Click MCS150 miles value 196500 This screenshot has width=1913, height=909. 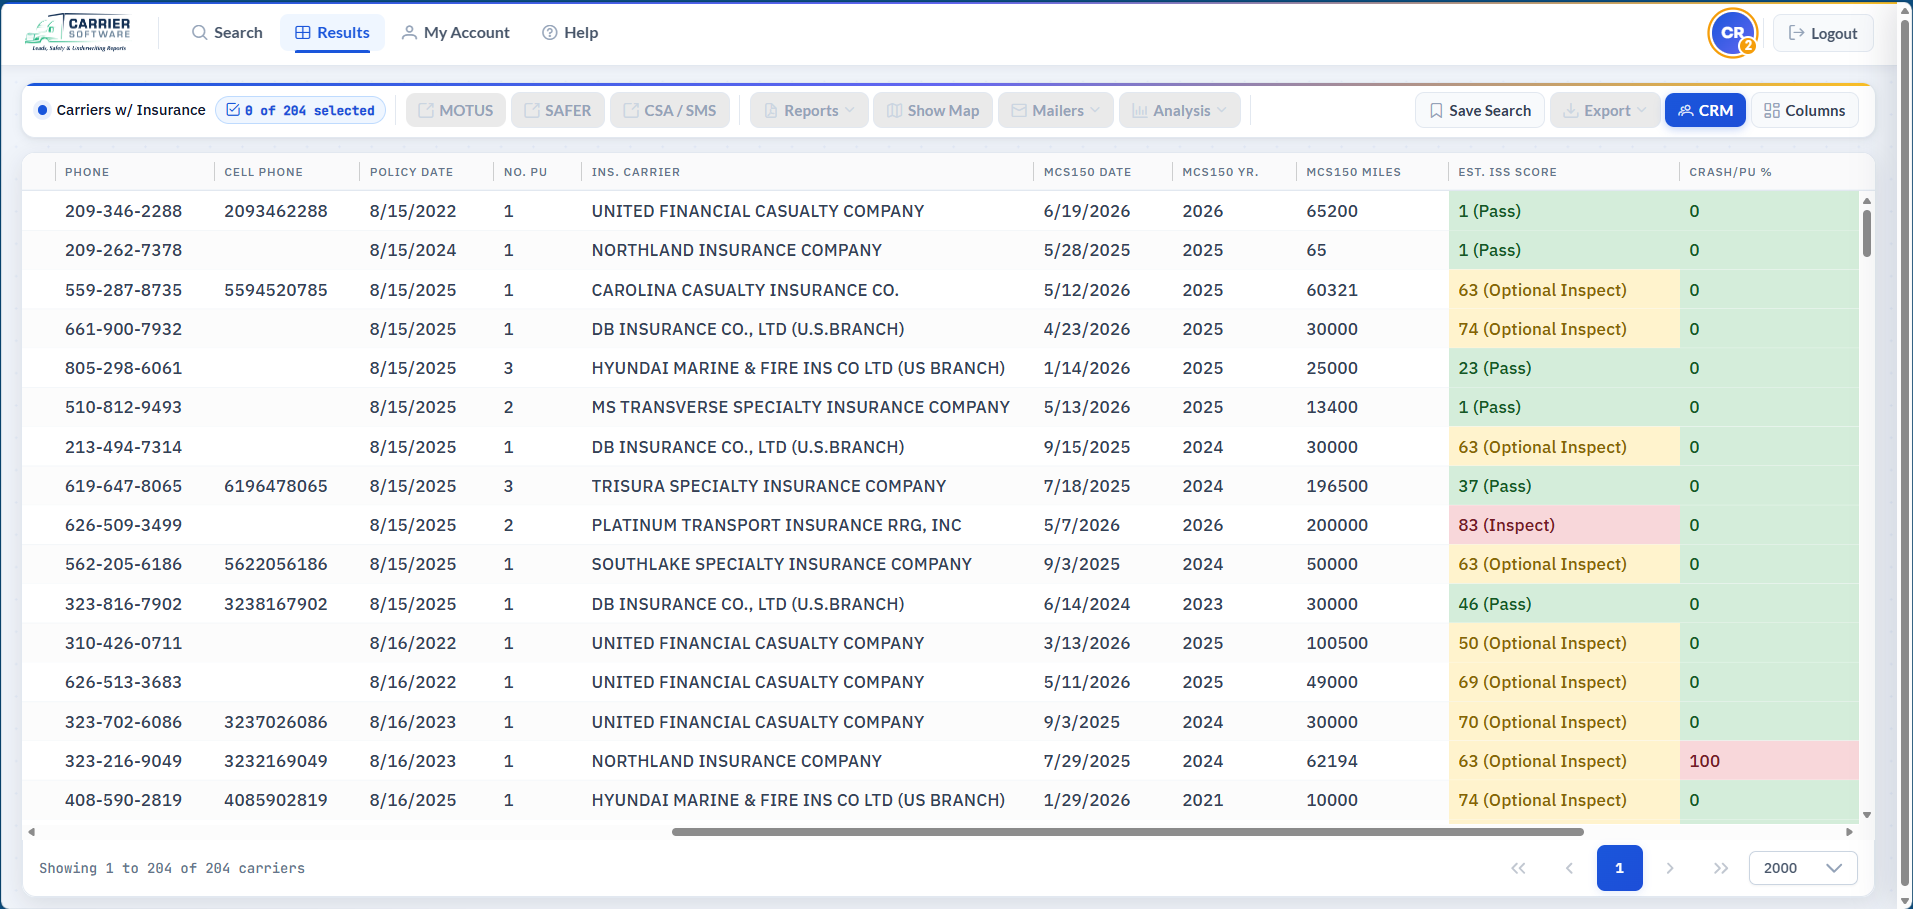(x=1337, y=486)
